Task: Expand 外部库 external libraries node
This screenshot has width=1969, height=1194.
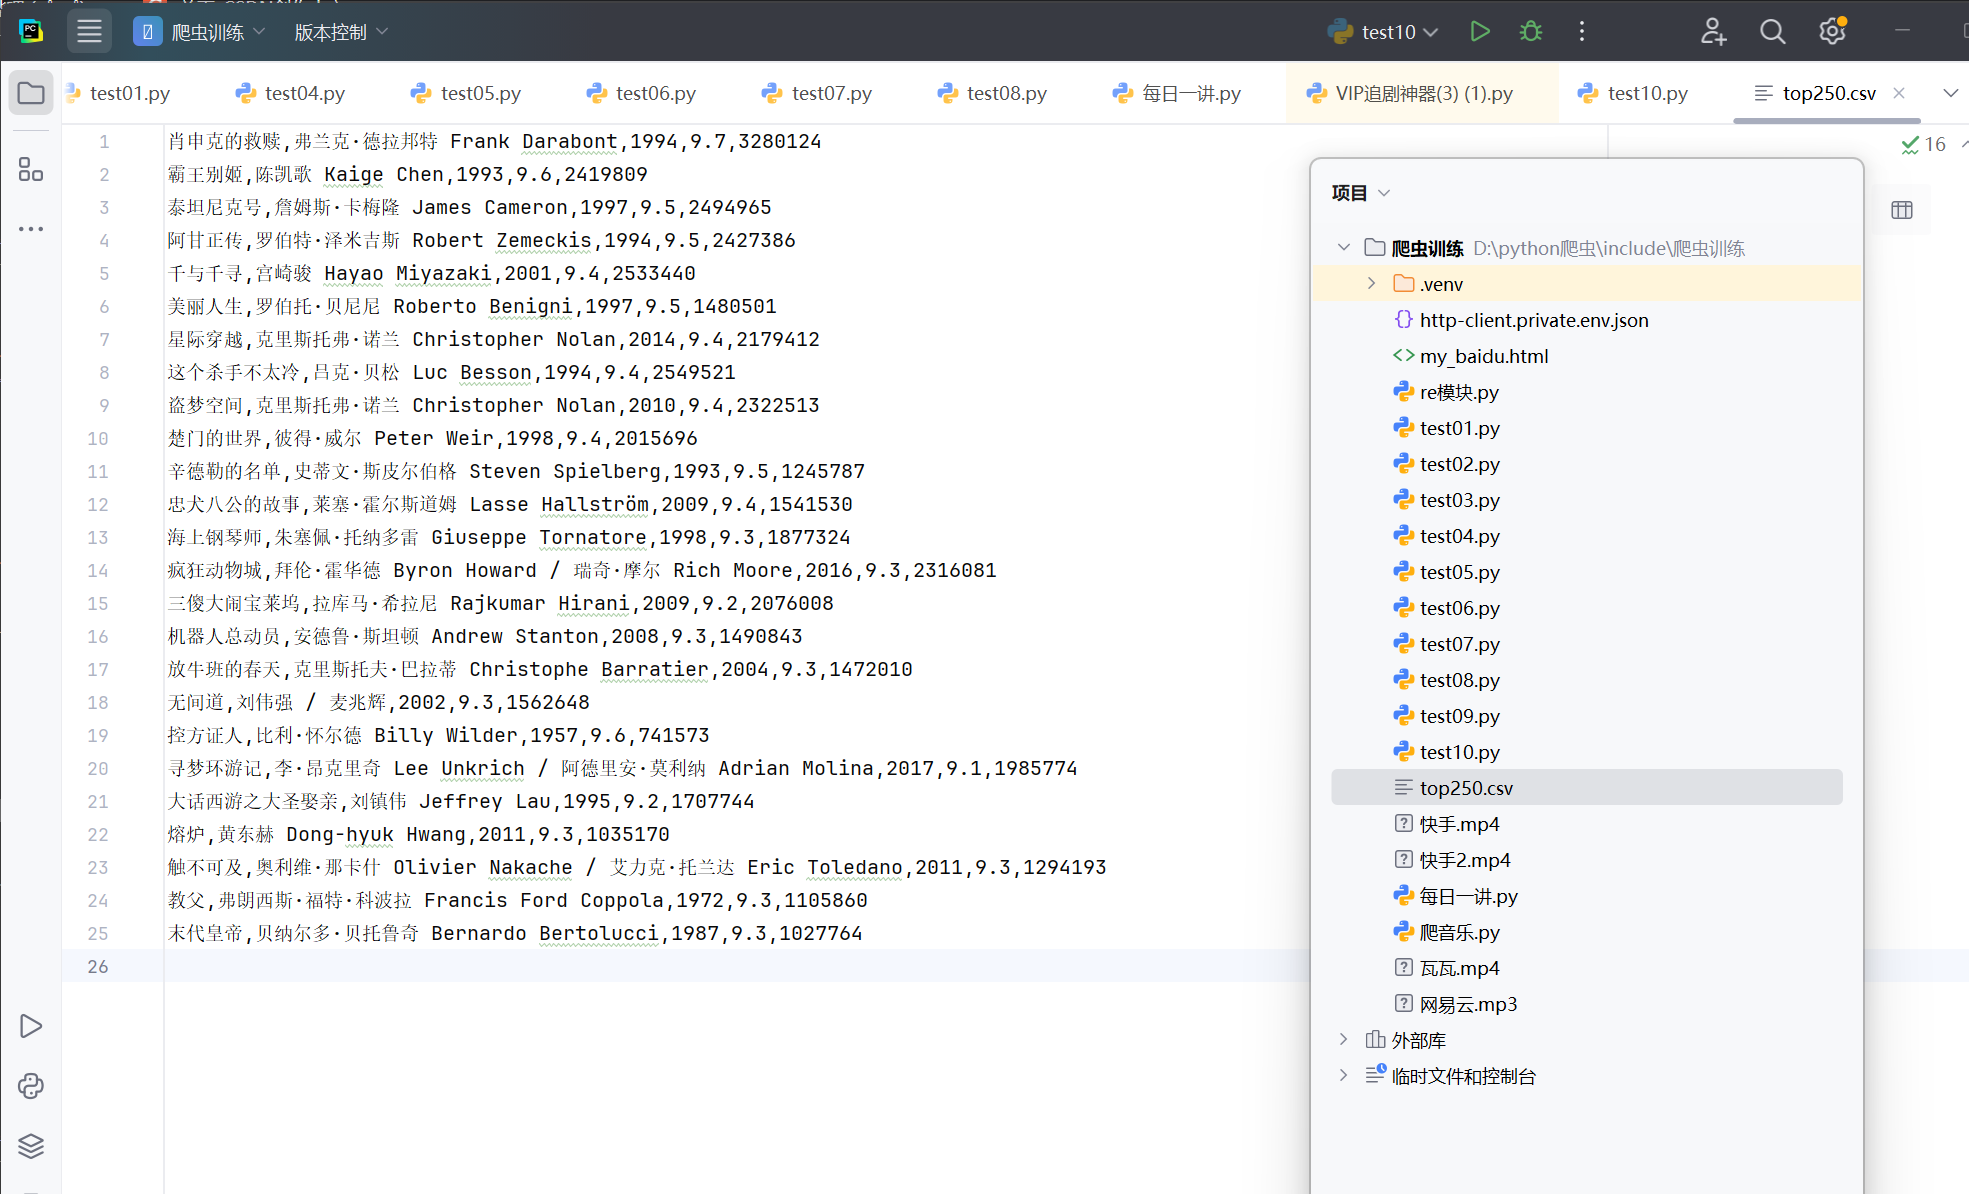Action: click(1343, 1040)
